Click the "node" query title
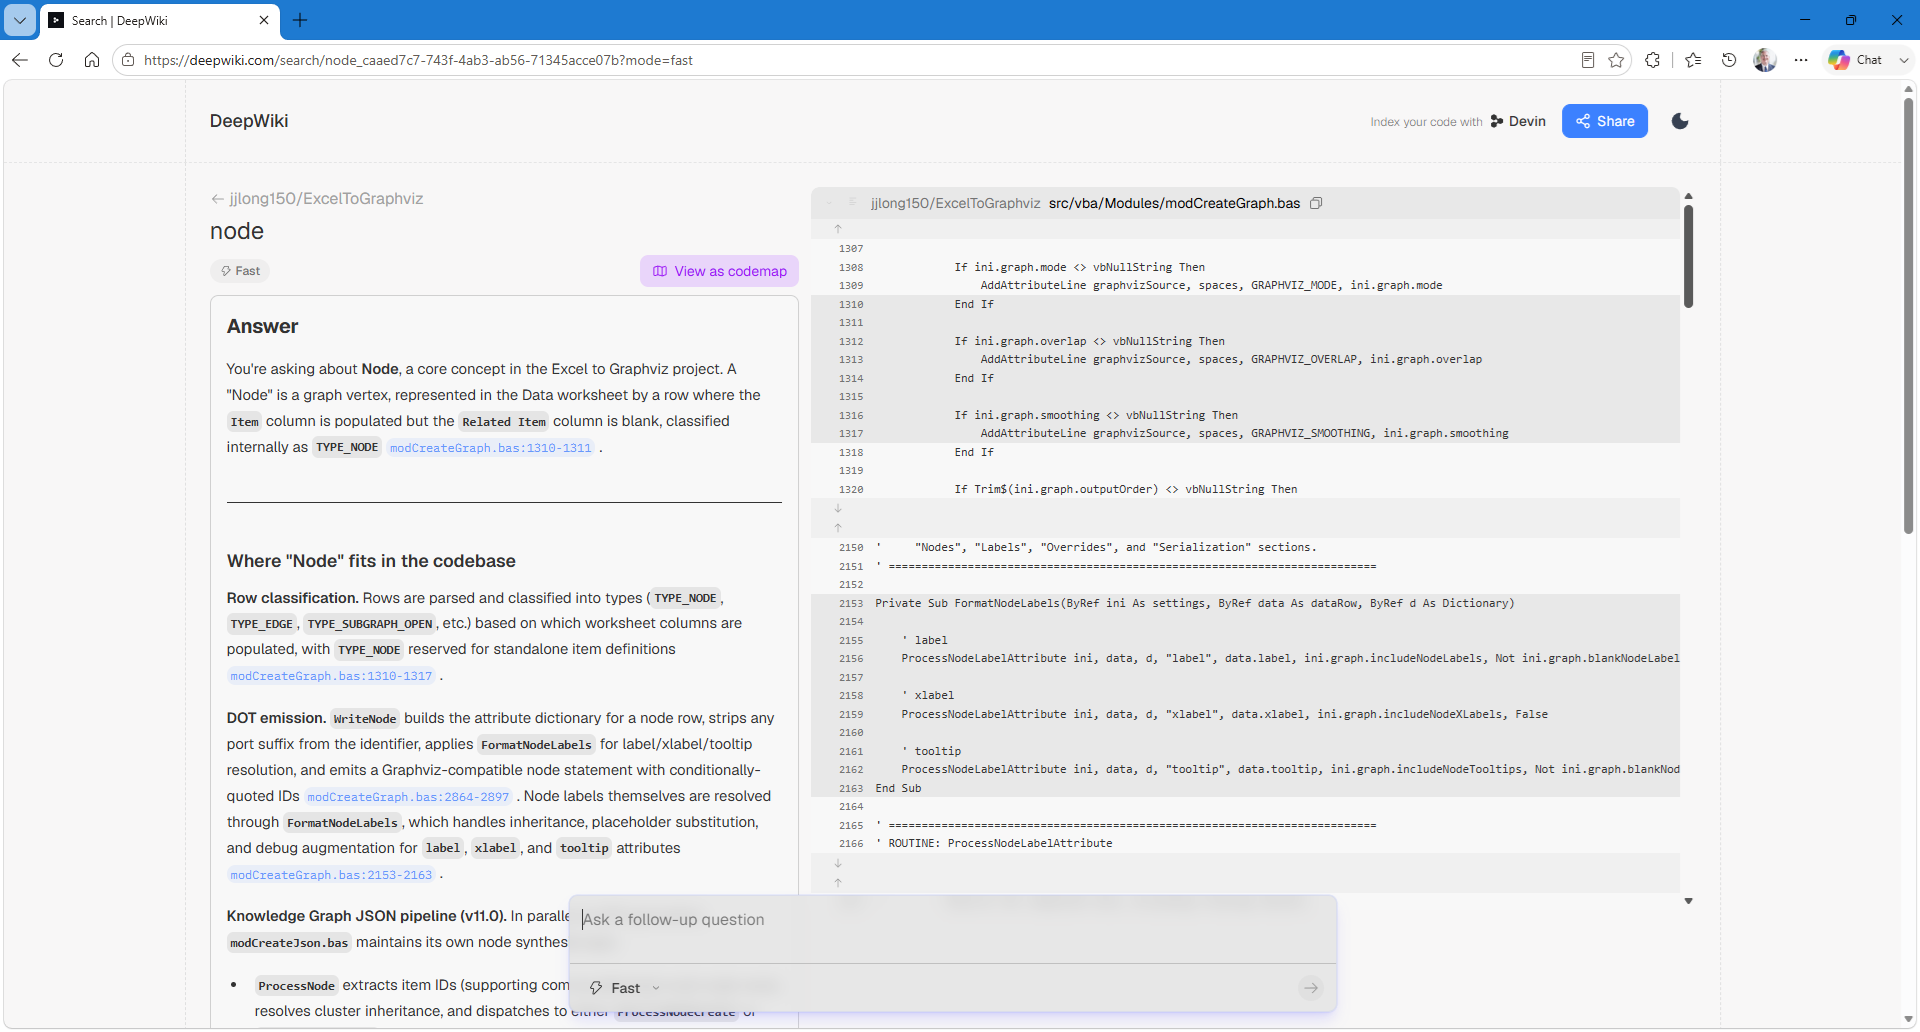1920x1032 pixels. tap(237, 231)
